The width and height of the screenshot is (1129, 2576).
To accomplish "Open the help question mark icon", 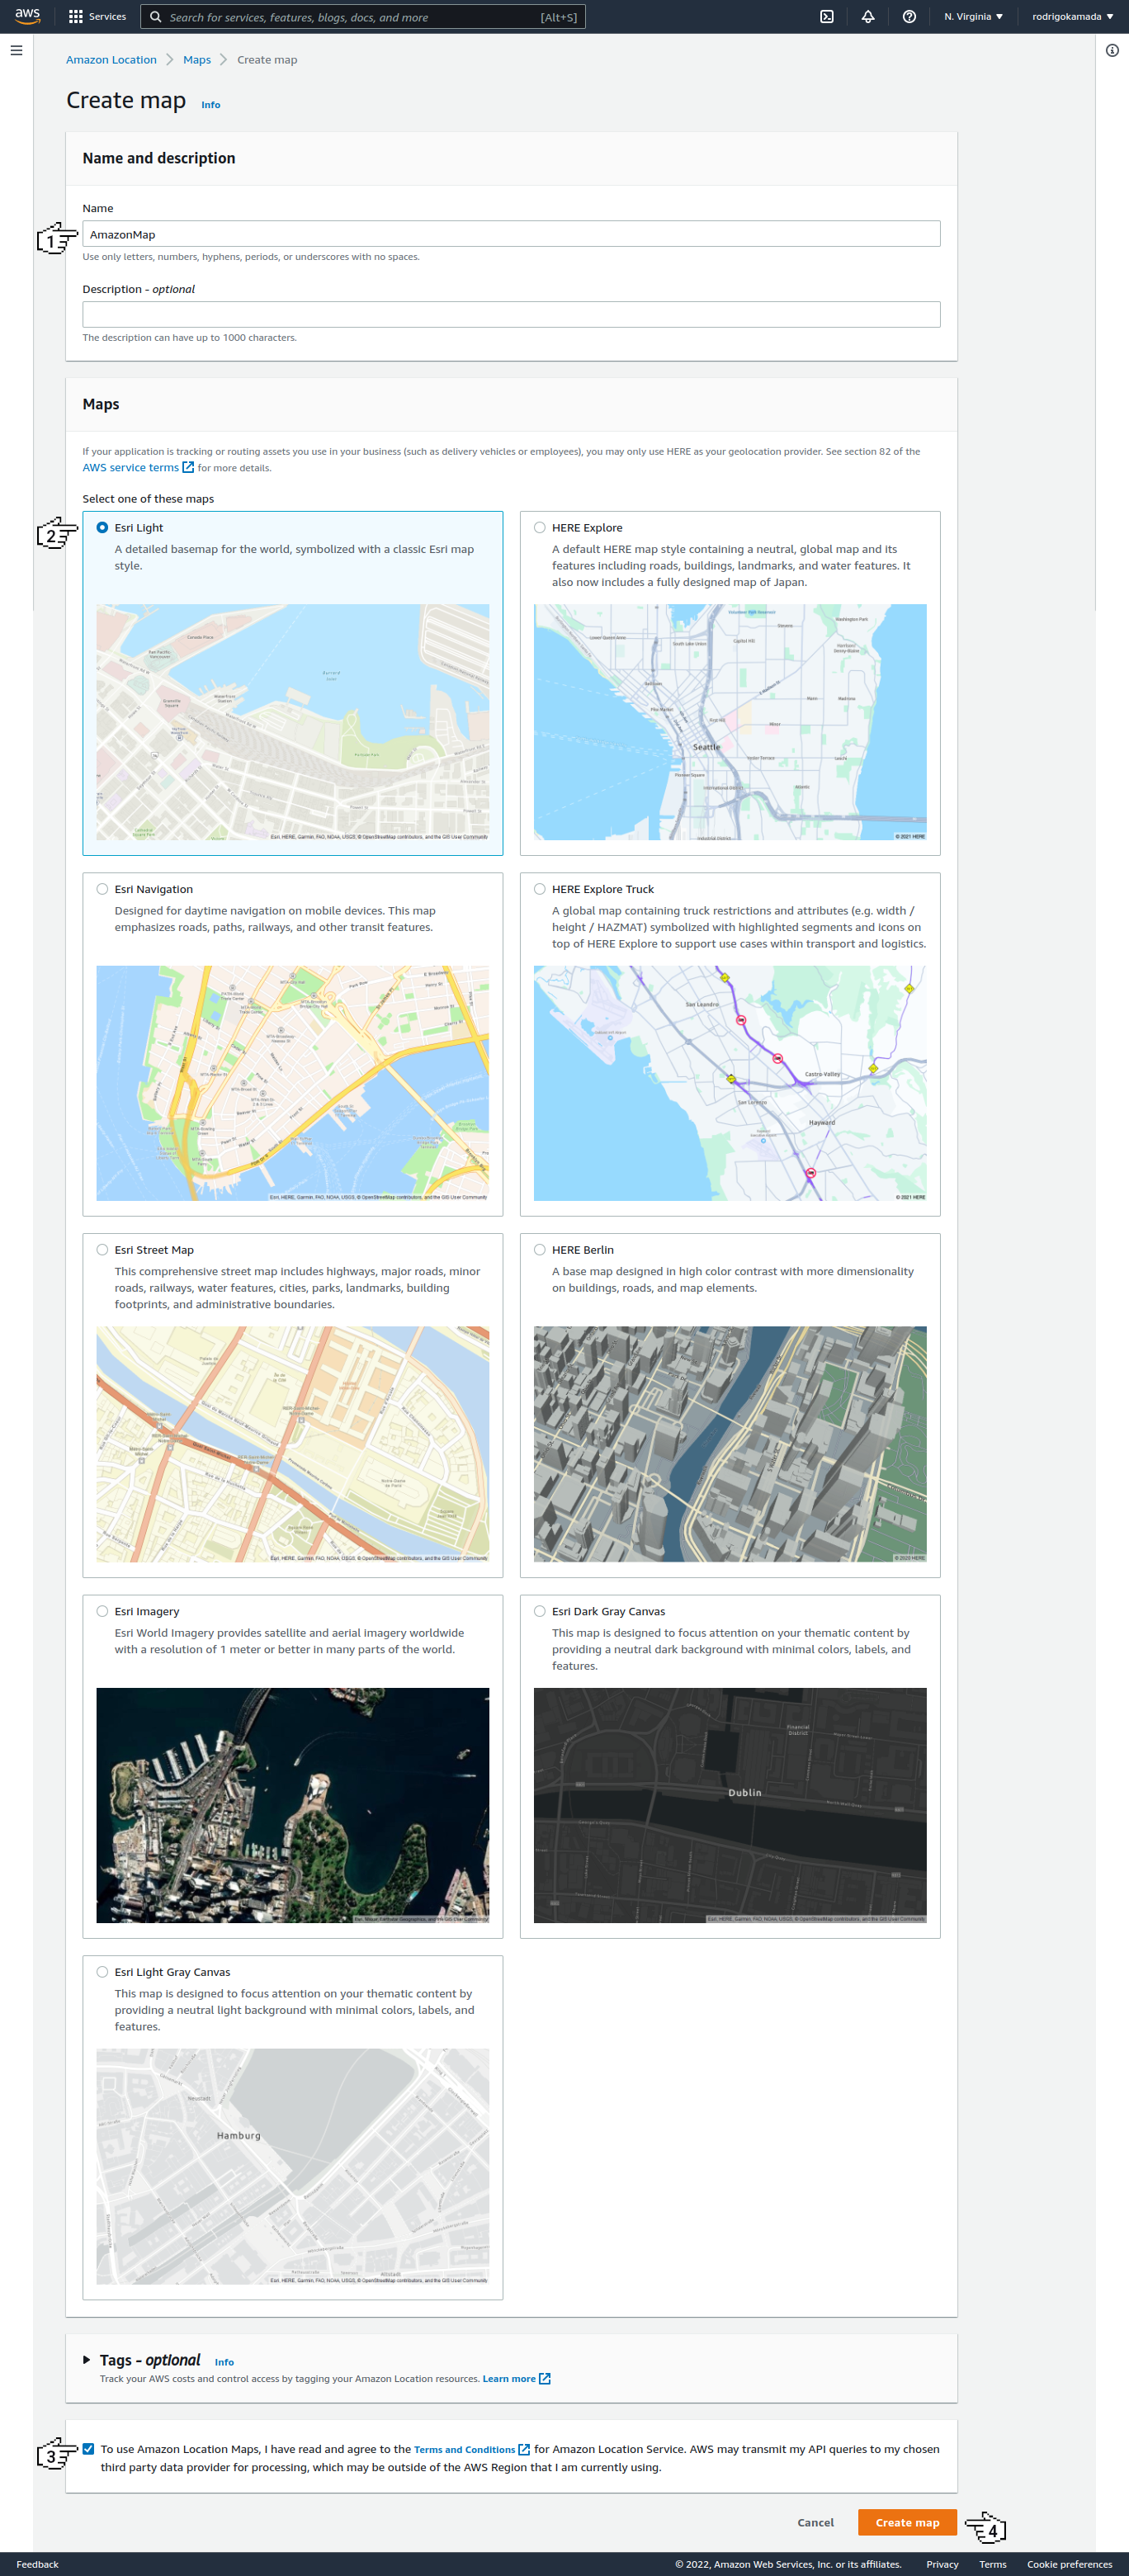I will tap(909, 17).
